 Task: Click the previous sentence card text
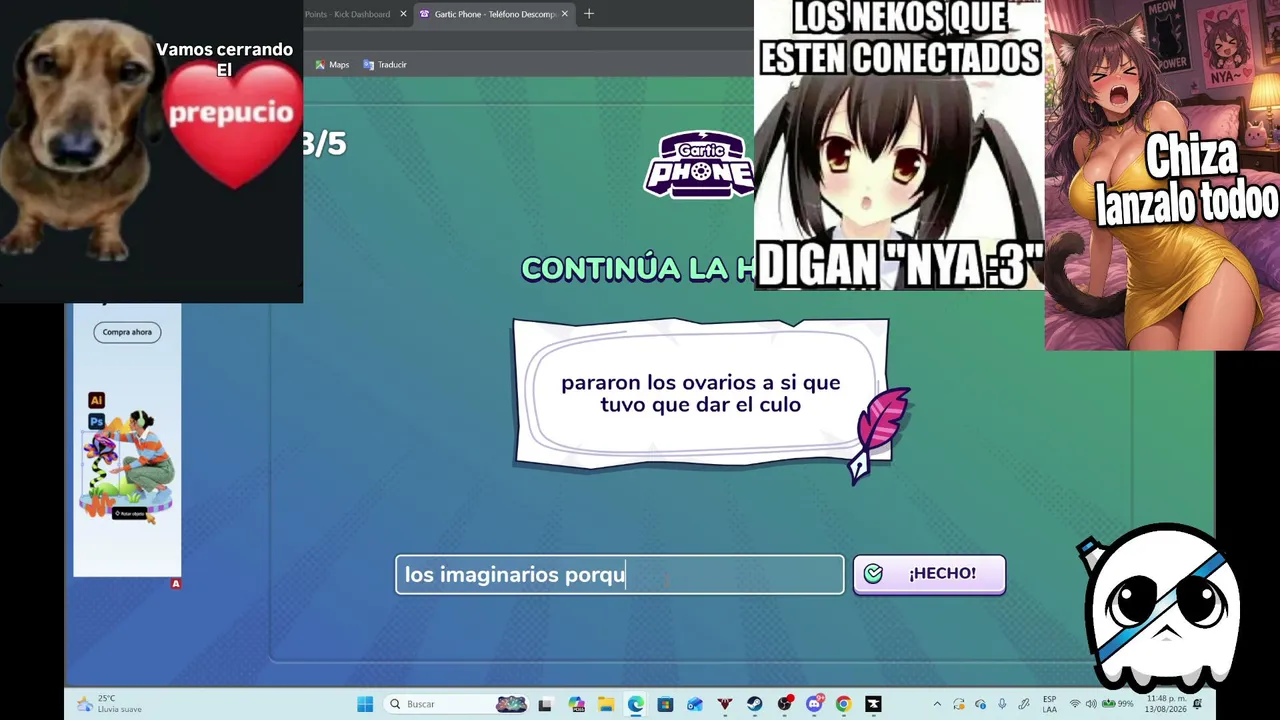(x=700, y=393)
